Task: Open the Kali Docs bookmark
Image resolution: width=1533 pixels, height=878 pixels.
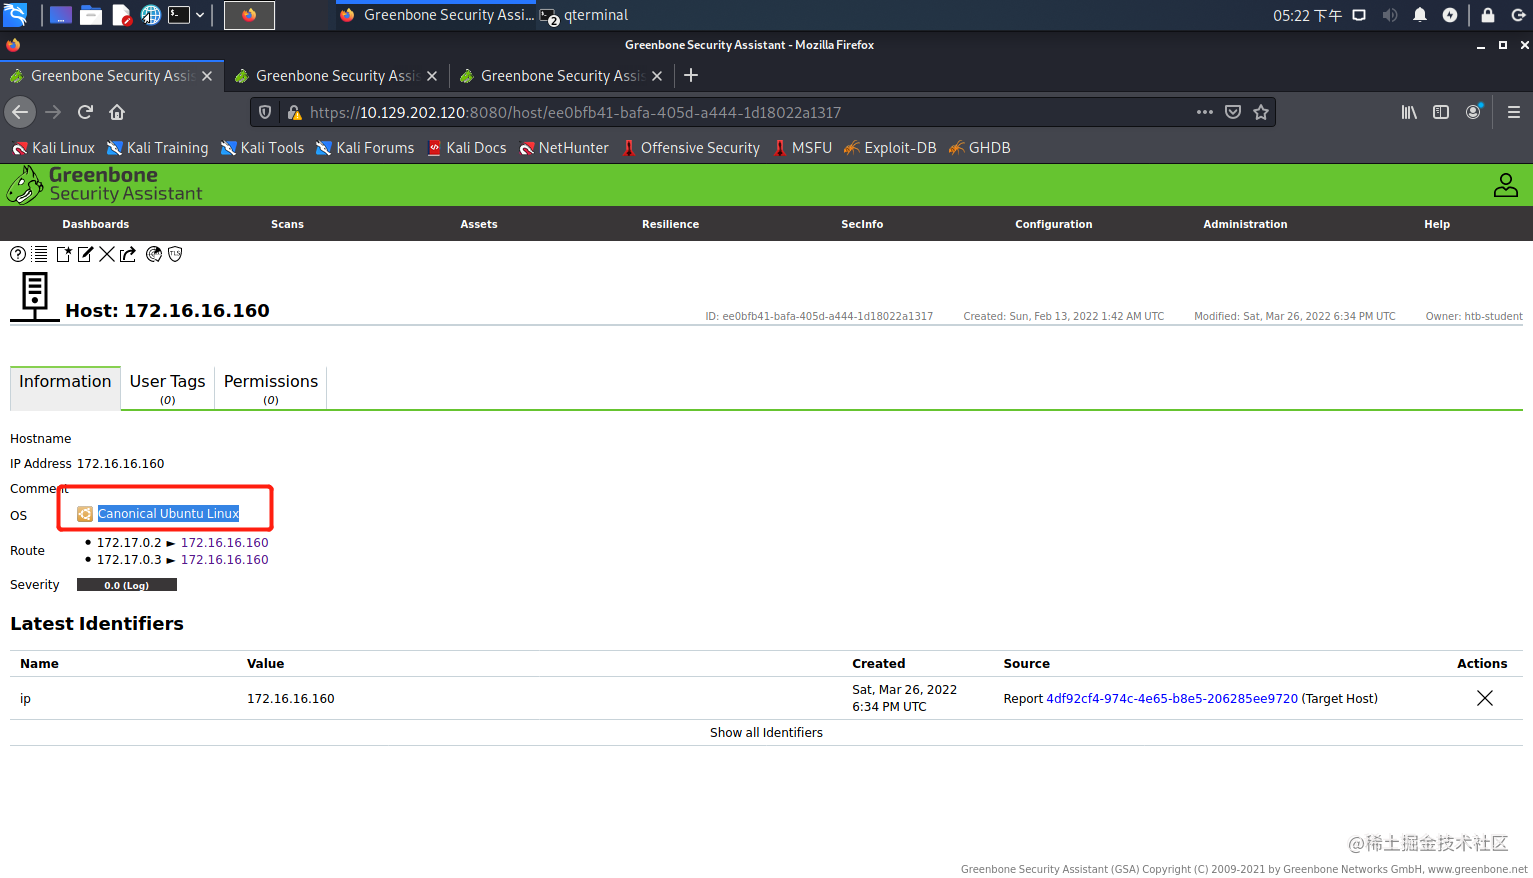Action: (467, 148)
